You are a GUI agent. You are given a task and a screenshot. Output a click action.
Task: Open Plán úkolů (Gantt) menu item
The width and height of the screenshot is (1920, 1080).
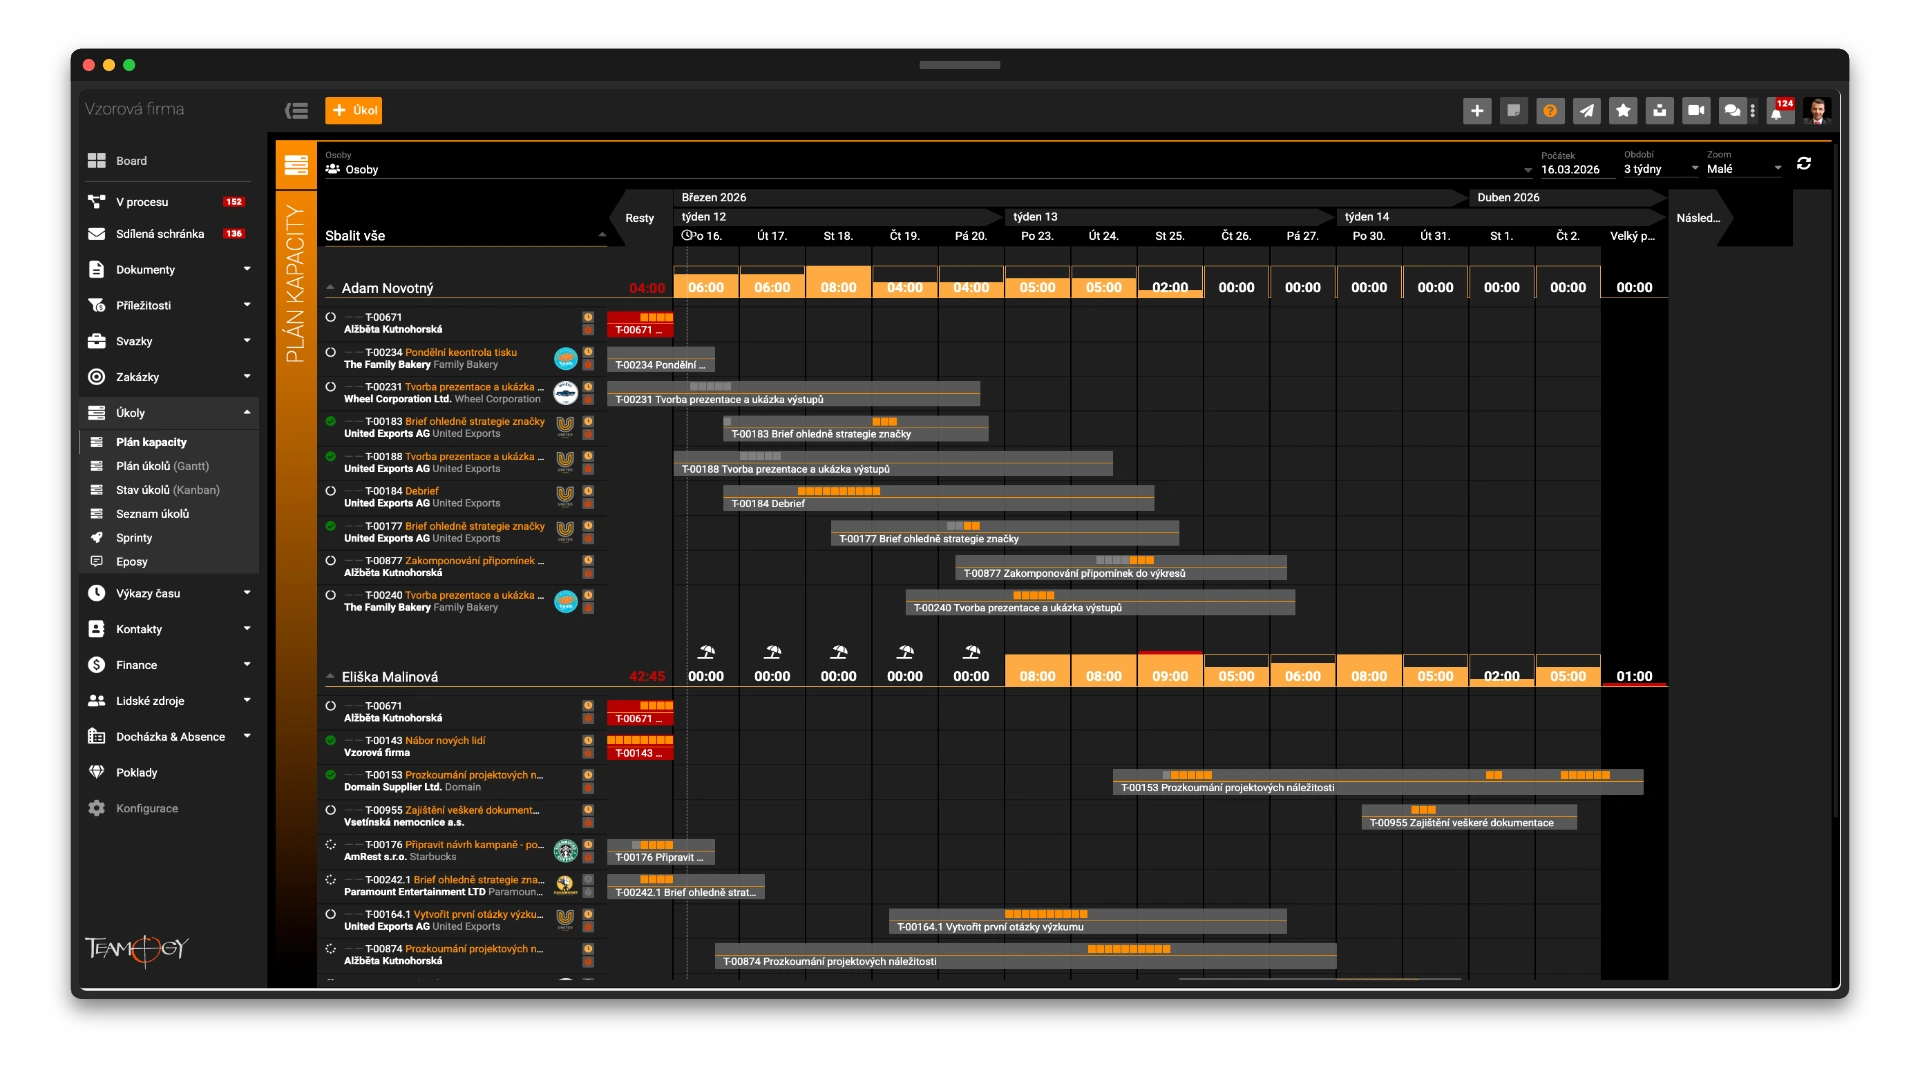pos(162,466)
